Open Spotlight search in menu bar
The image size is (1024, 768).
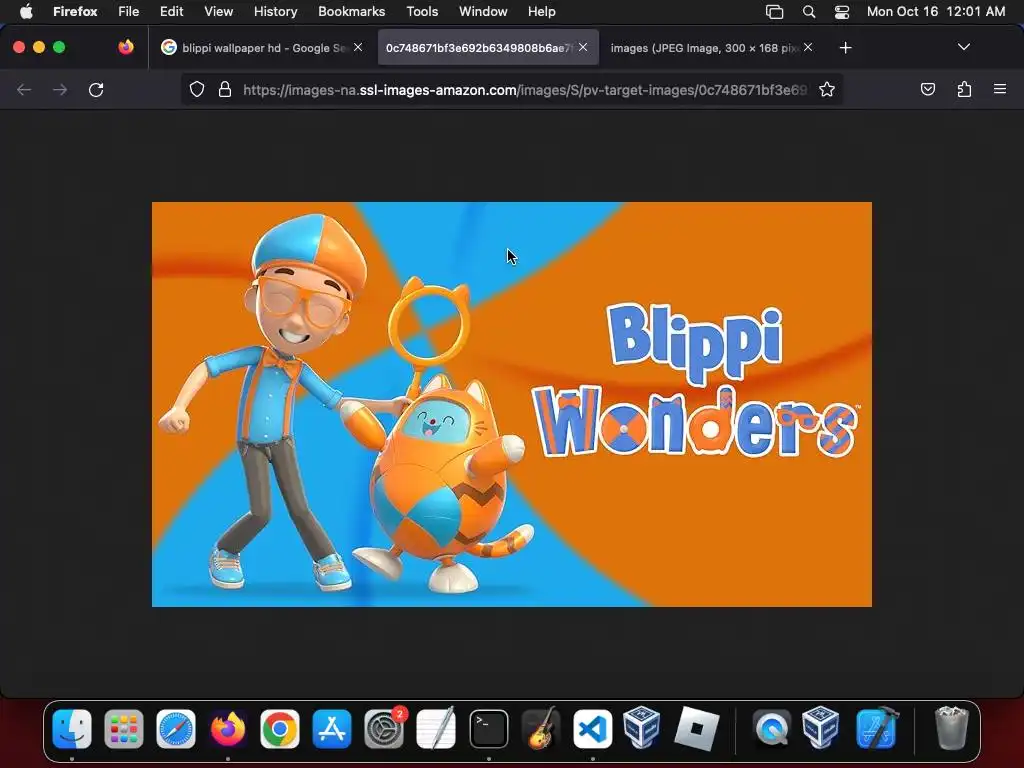(x=808, y=12)
